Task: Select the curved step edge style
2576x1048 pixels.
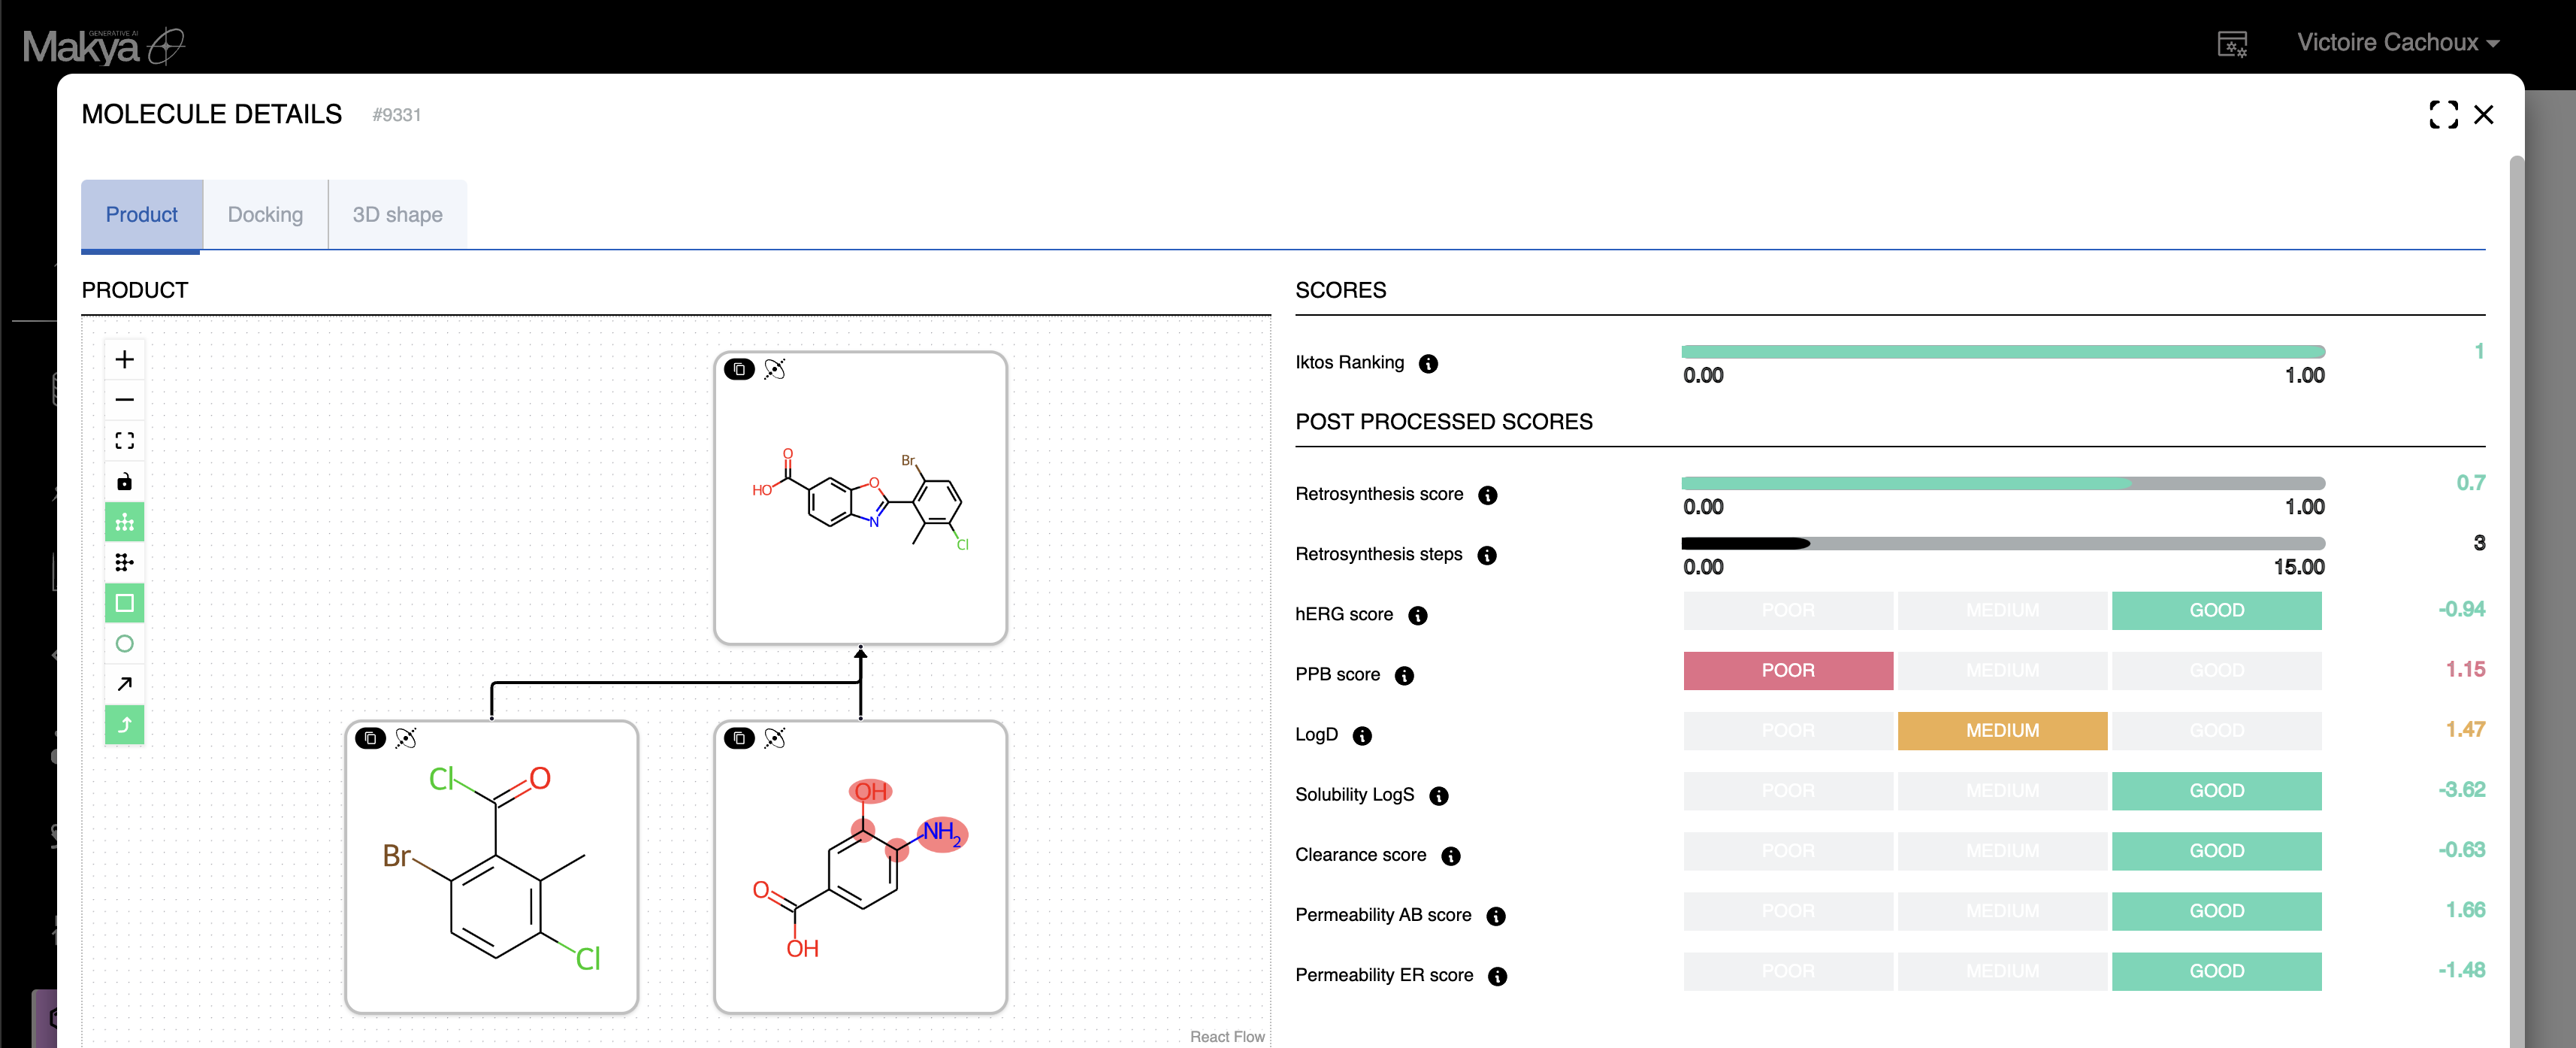Action: (124, 724)
